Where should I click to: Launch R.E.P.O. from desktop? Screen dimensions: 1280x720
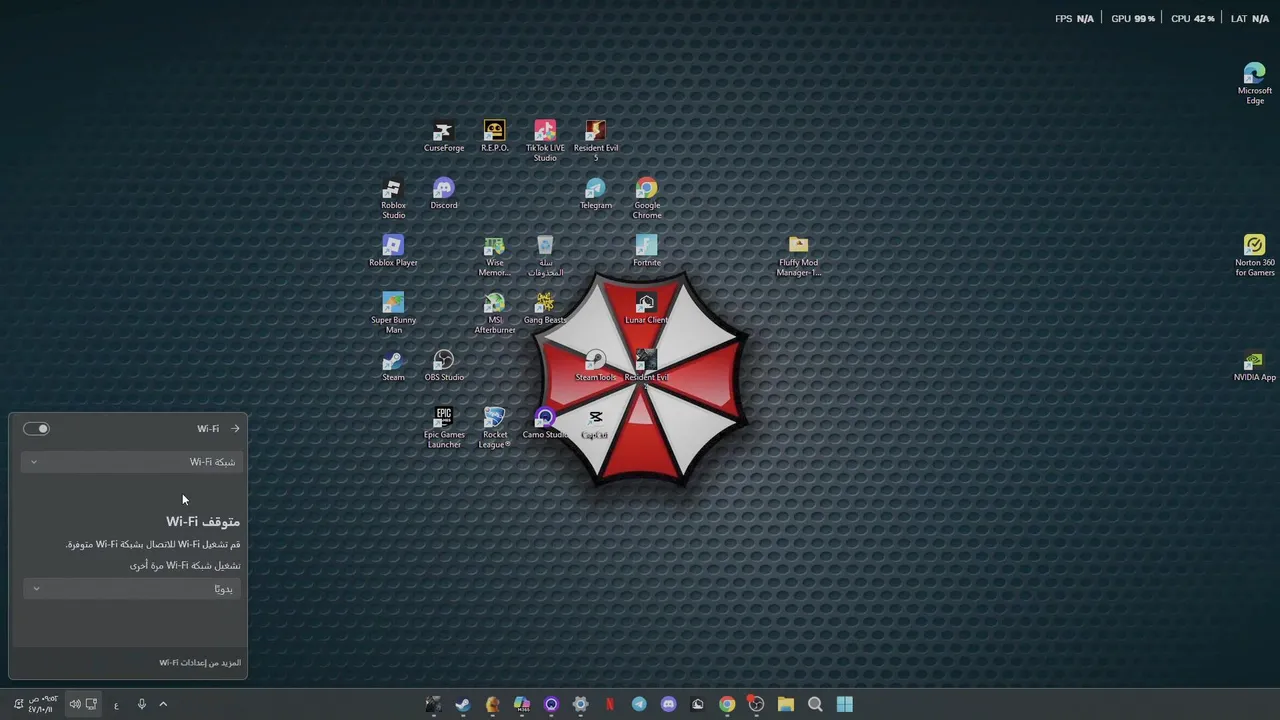pyautogui.click(x=494, y=137)
